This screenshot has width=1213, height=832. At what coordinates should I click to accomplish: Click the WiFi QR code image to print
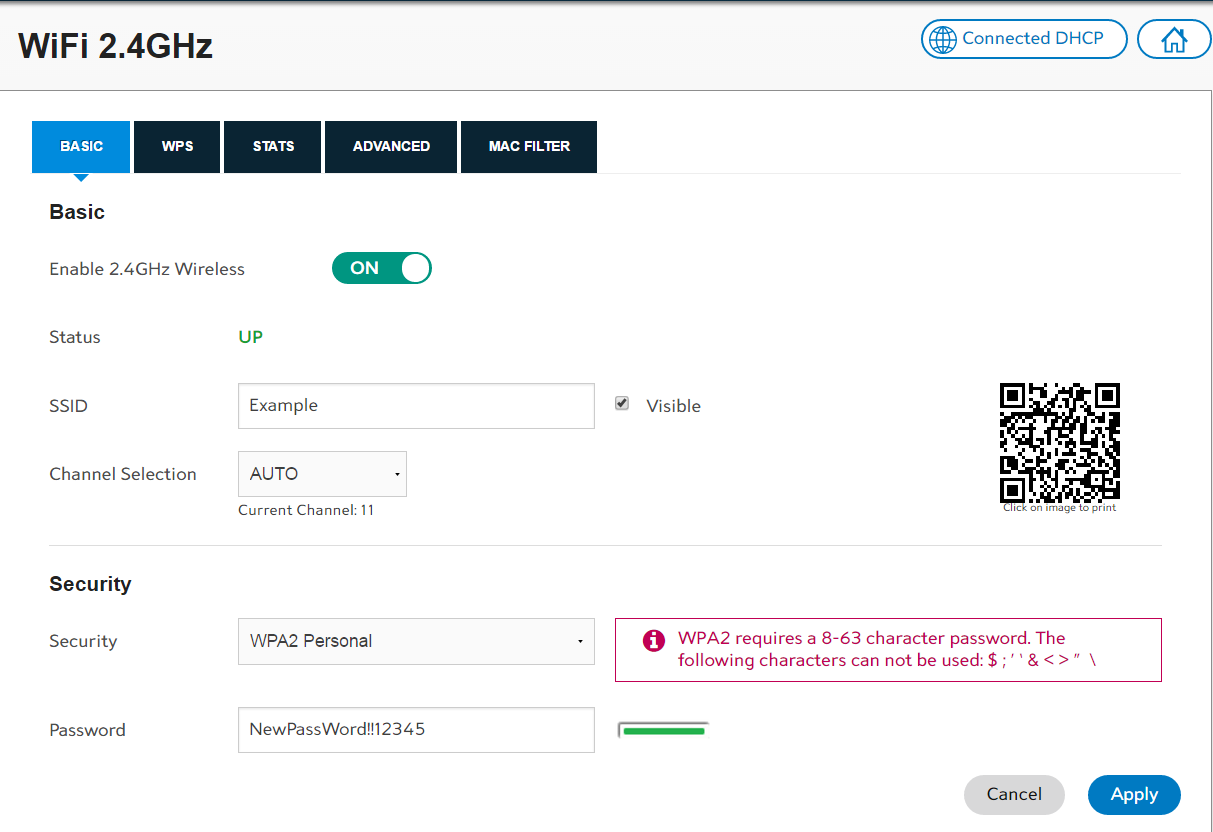point(1060,442)
